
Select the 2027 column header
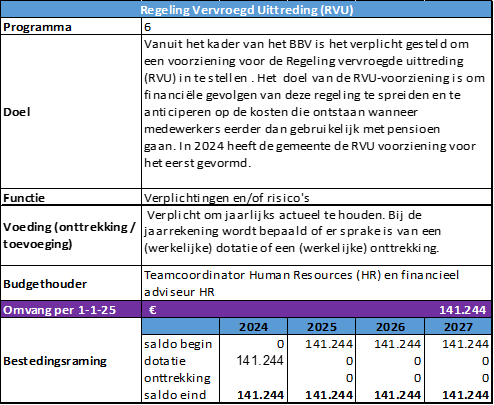[458, 327]
